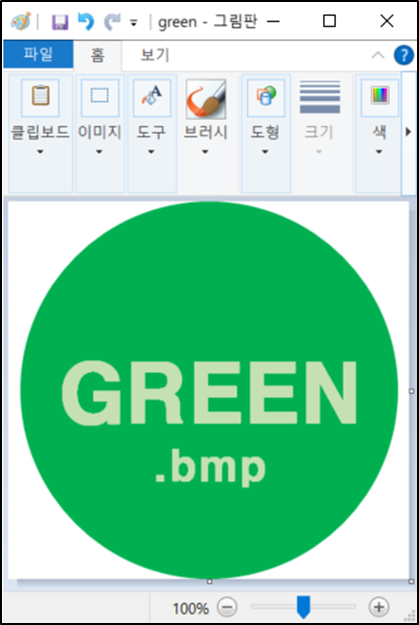Viewport: 419px width, 625px height.
Task: Click the 이미지 selection rectangle icon
Action: click(100, 97)
